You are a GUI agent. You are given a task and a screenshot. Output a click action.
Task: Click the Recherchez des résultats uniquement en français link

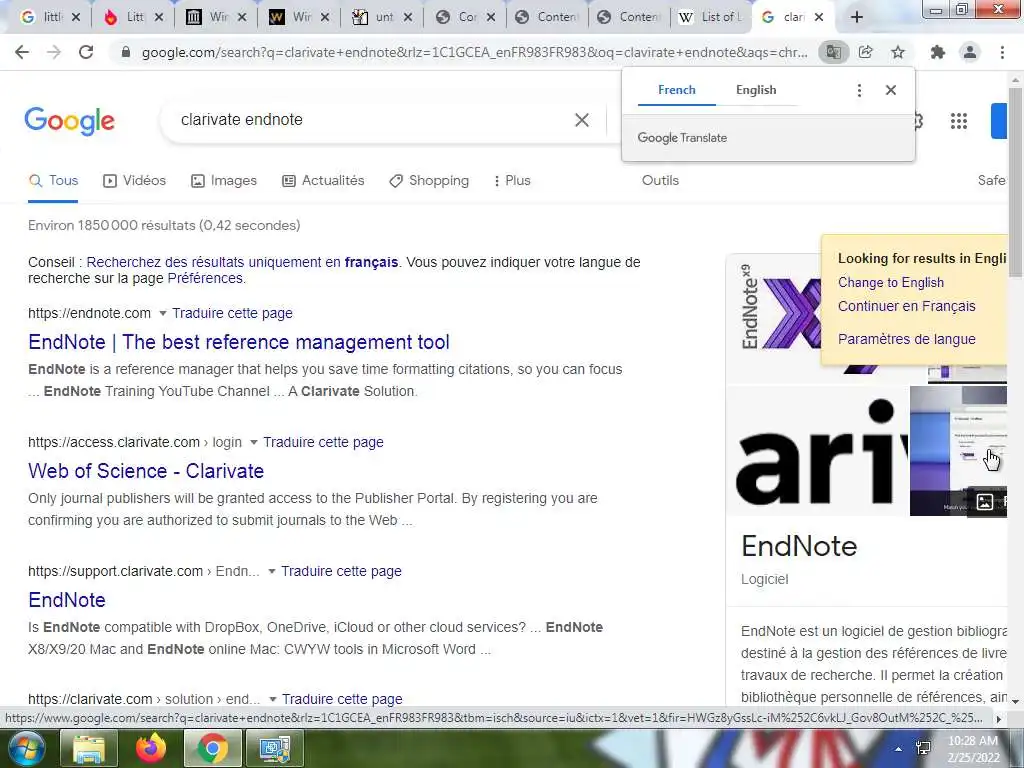click(242, 263)
